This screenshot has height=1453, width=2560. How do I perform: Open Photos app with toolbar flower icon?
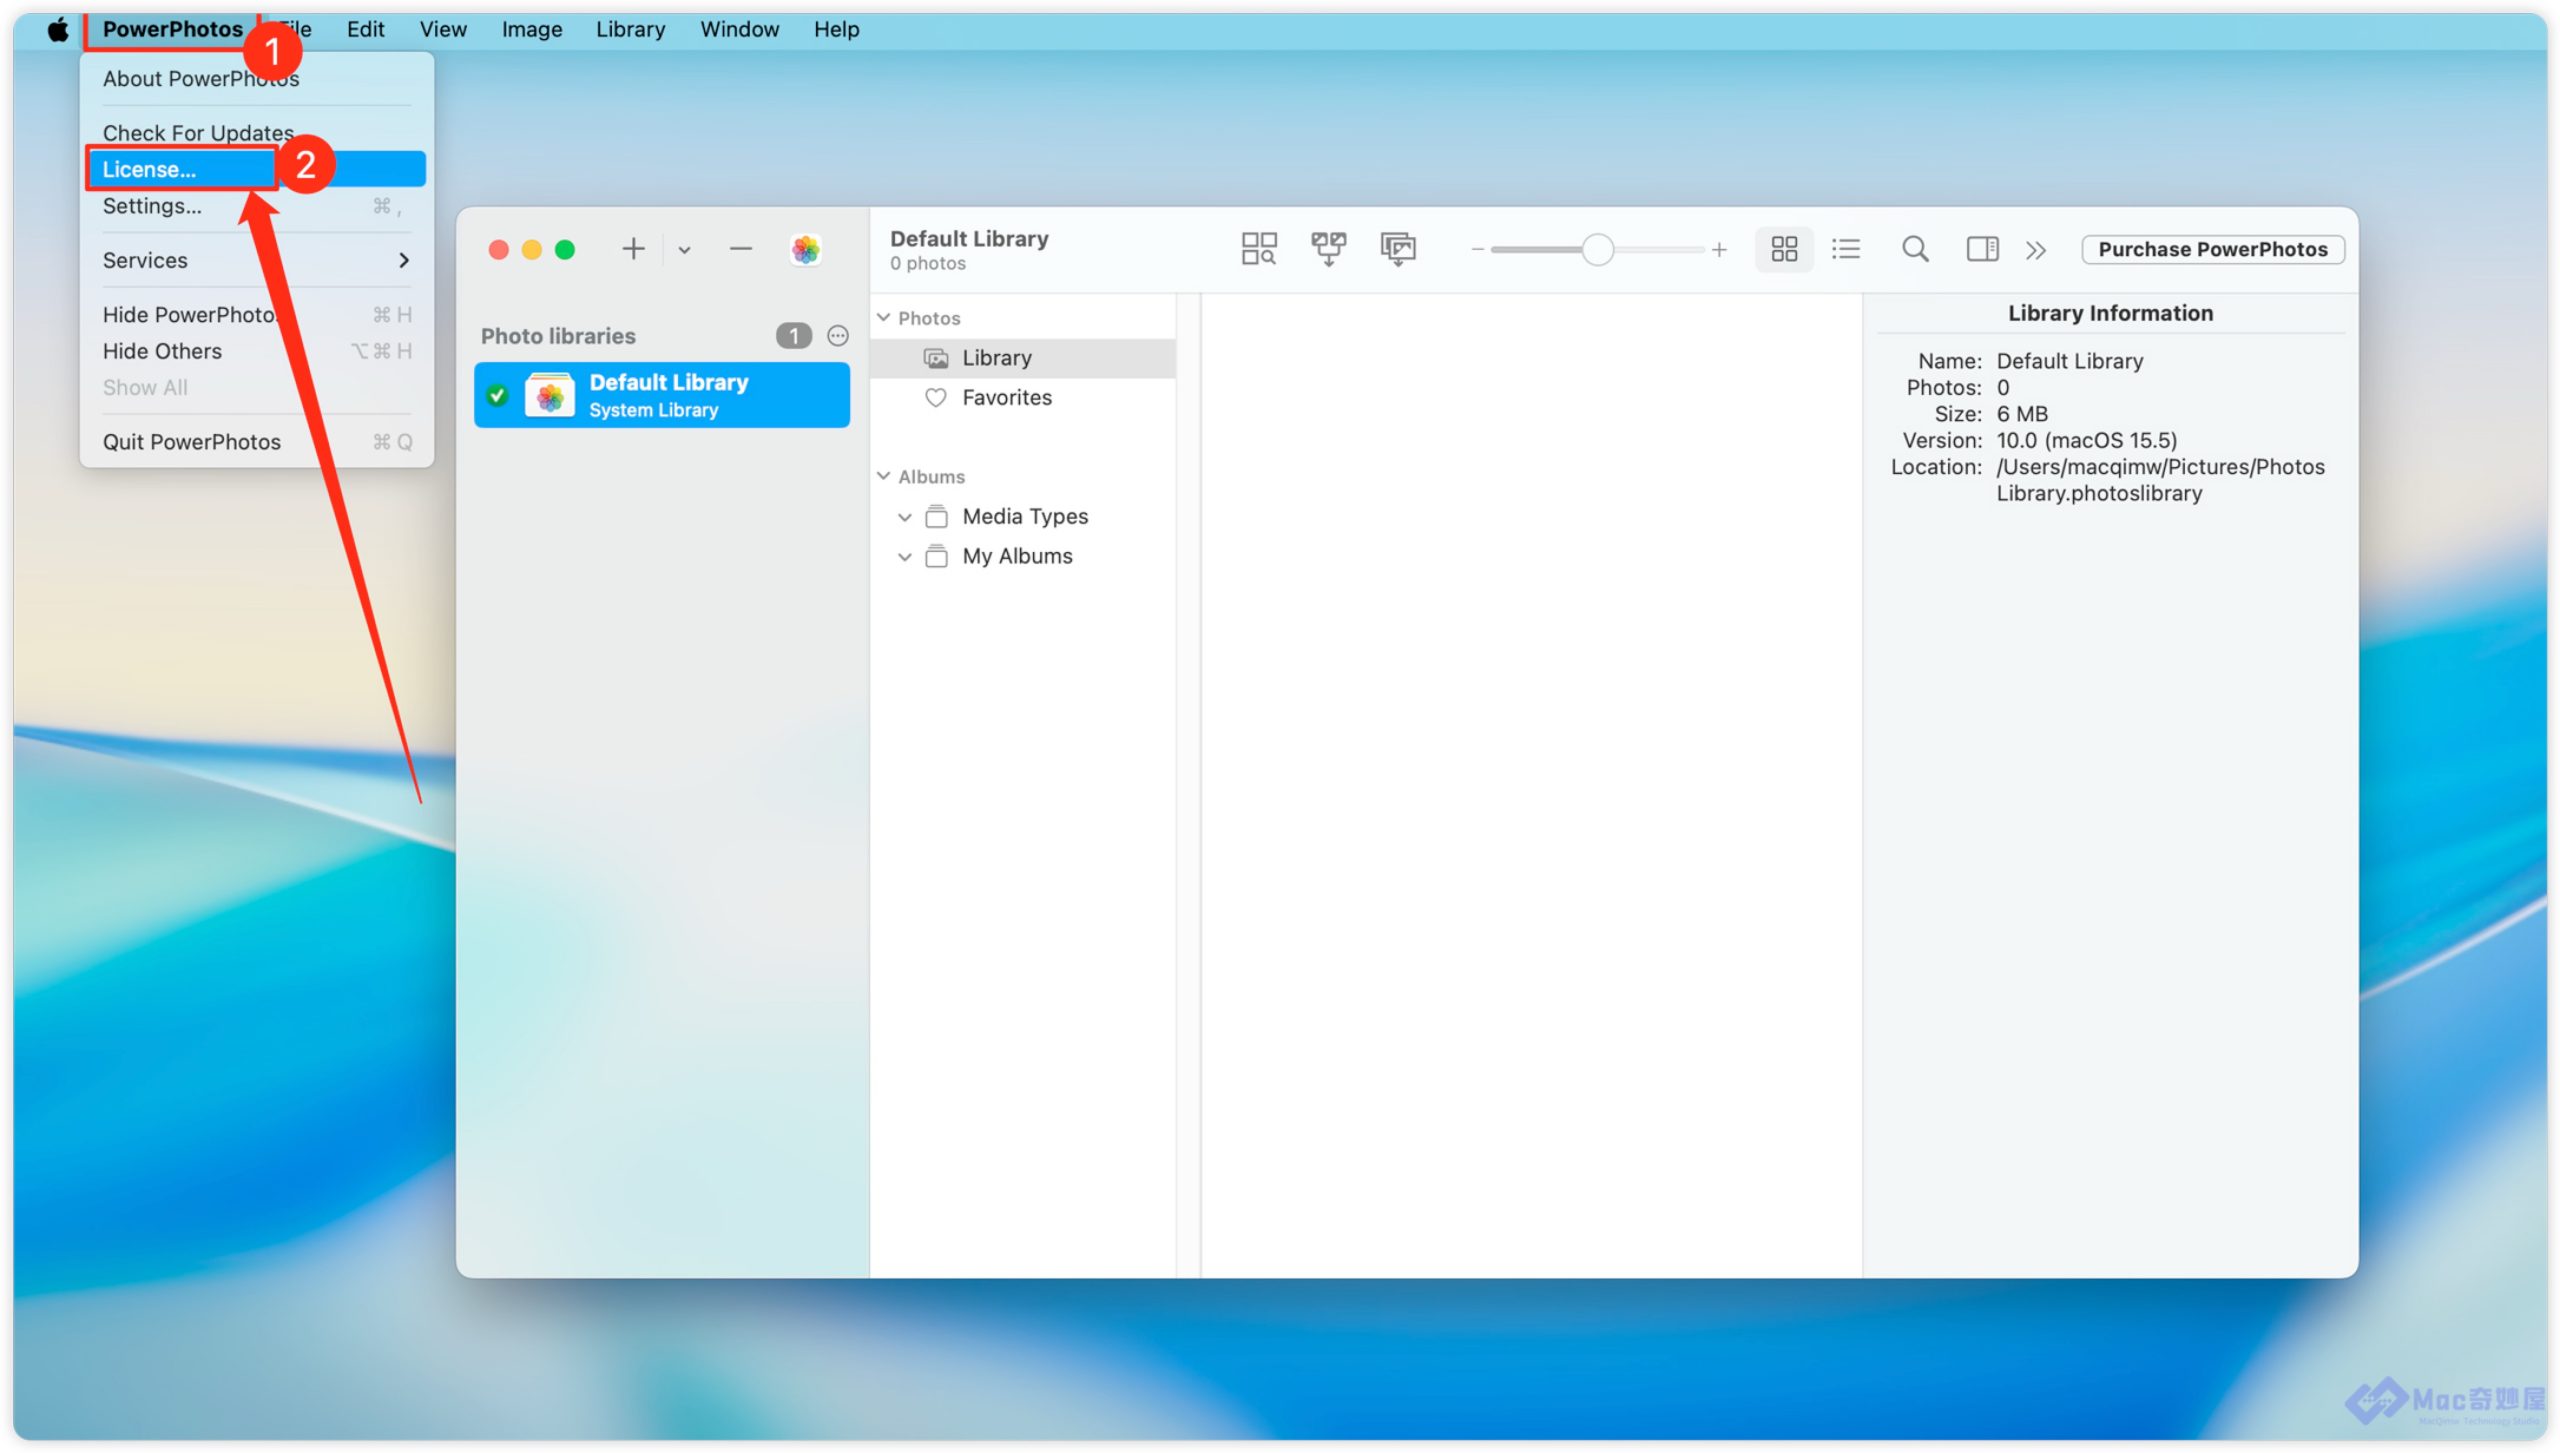click(805, 249)
